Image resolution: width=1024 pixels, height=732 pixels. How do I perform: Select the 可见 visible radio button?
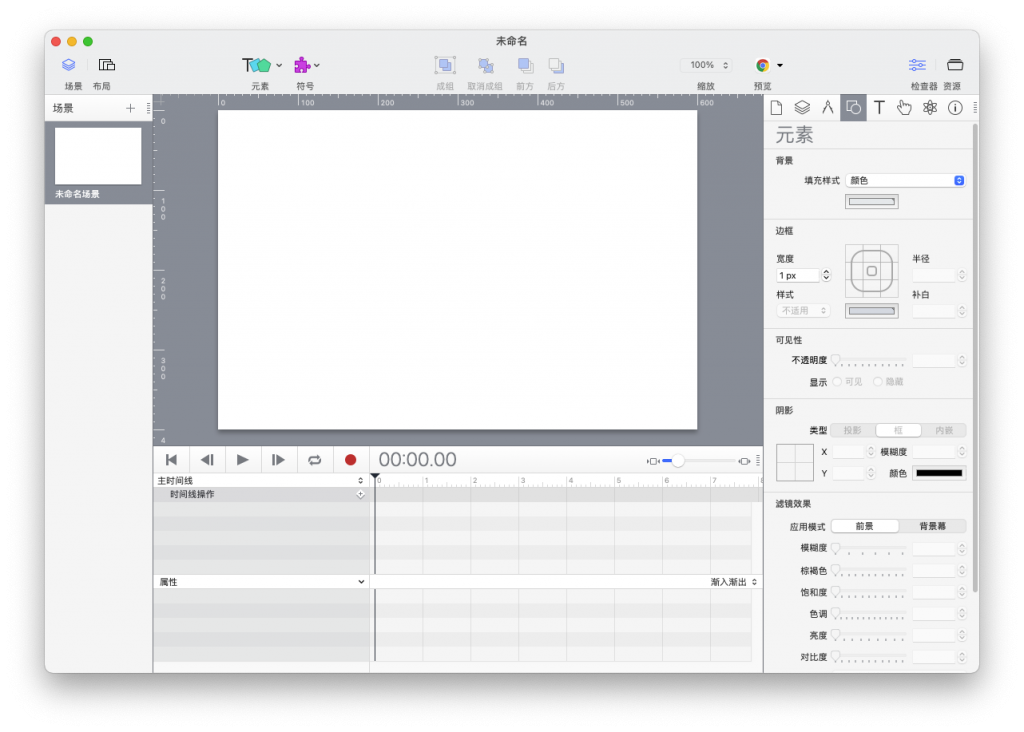pos(837,382)
